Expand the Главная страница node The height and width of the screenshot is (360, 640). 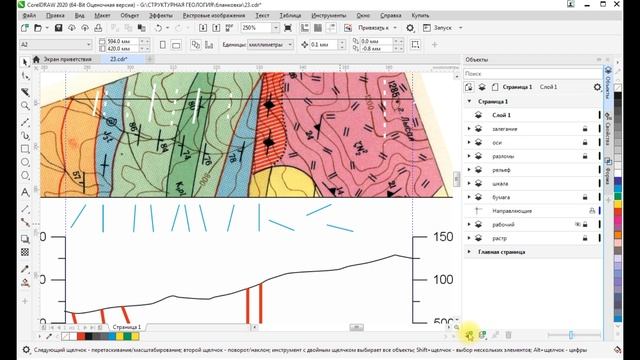point(469,252)
